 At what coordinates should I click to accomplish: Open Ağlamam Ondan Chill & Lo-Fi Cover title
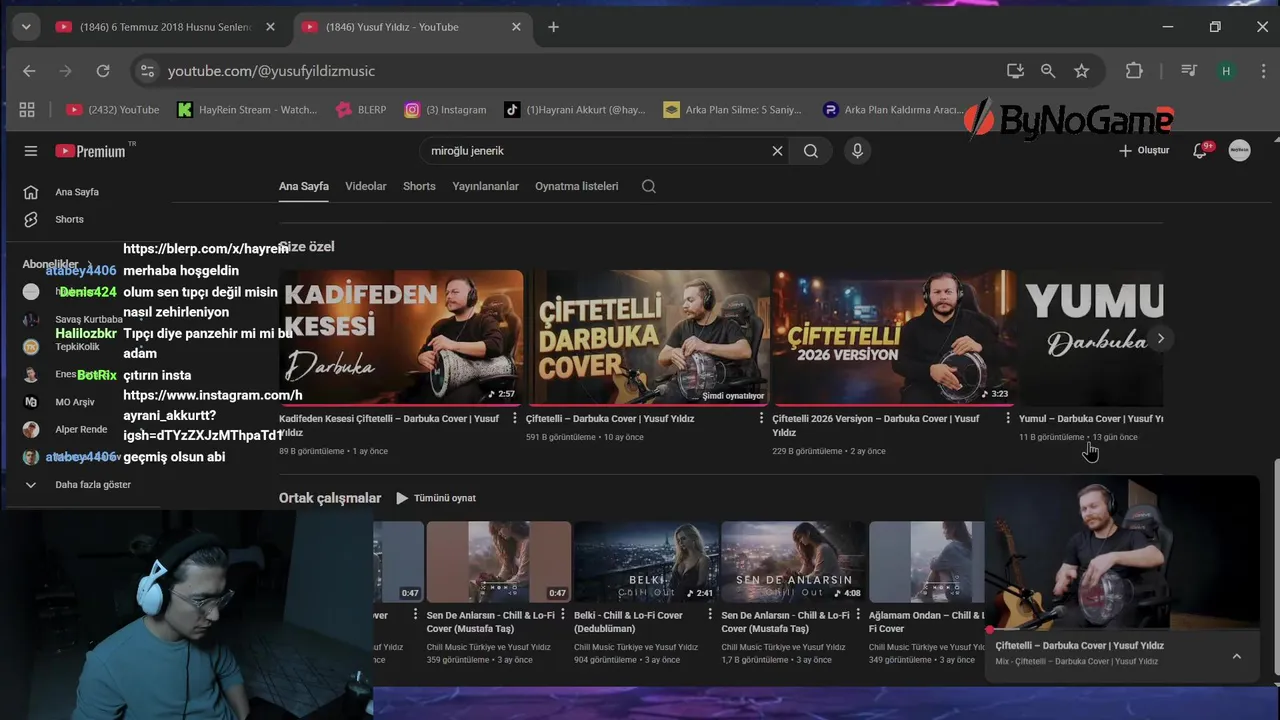[926, 622]
